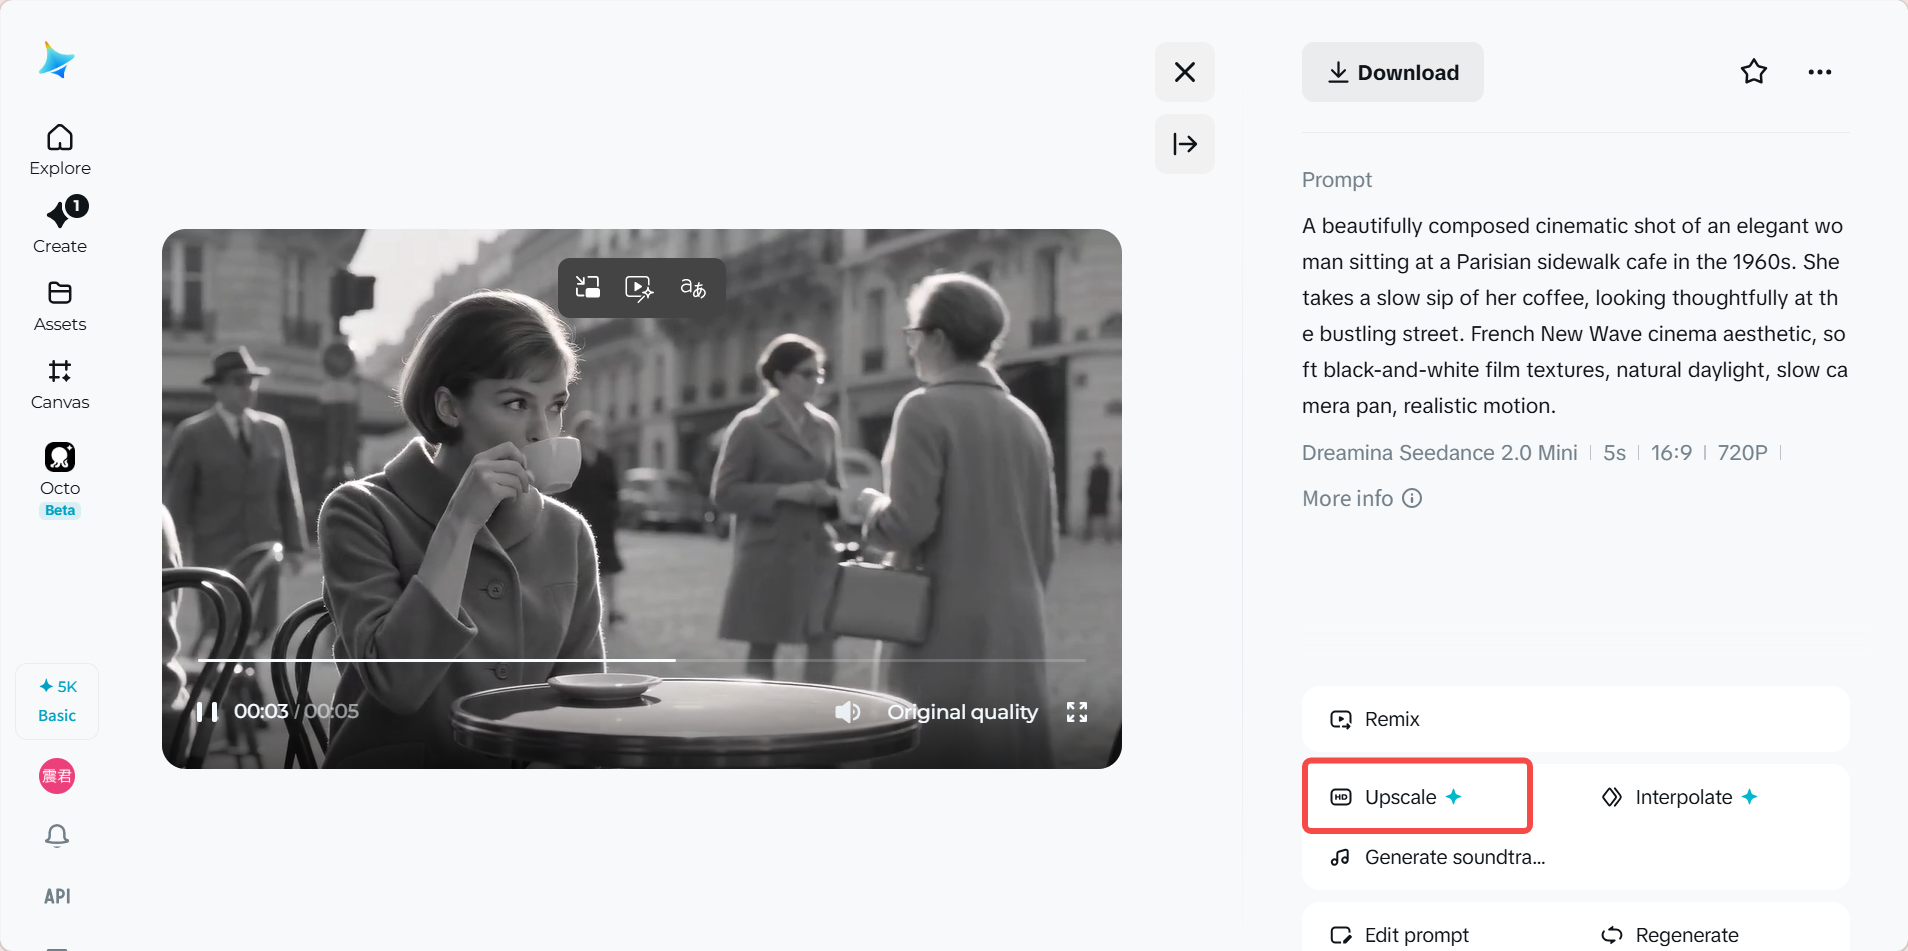This screenshot has height=951, width=1908.
Task: Regenerate the video
Action: pyautogui.click(x=1670, y=935)
